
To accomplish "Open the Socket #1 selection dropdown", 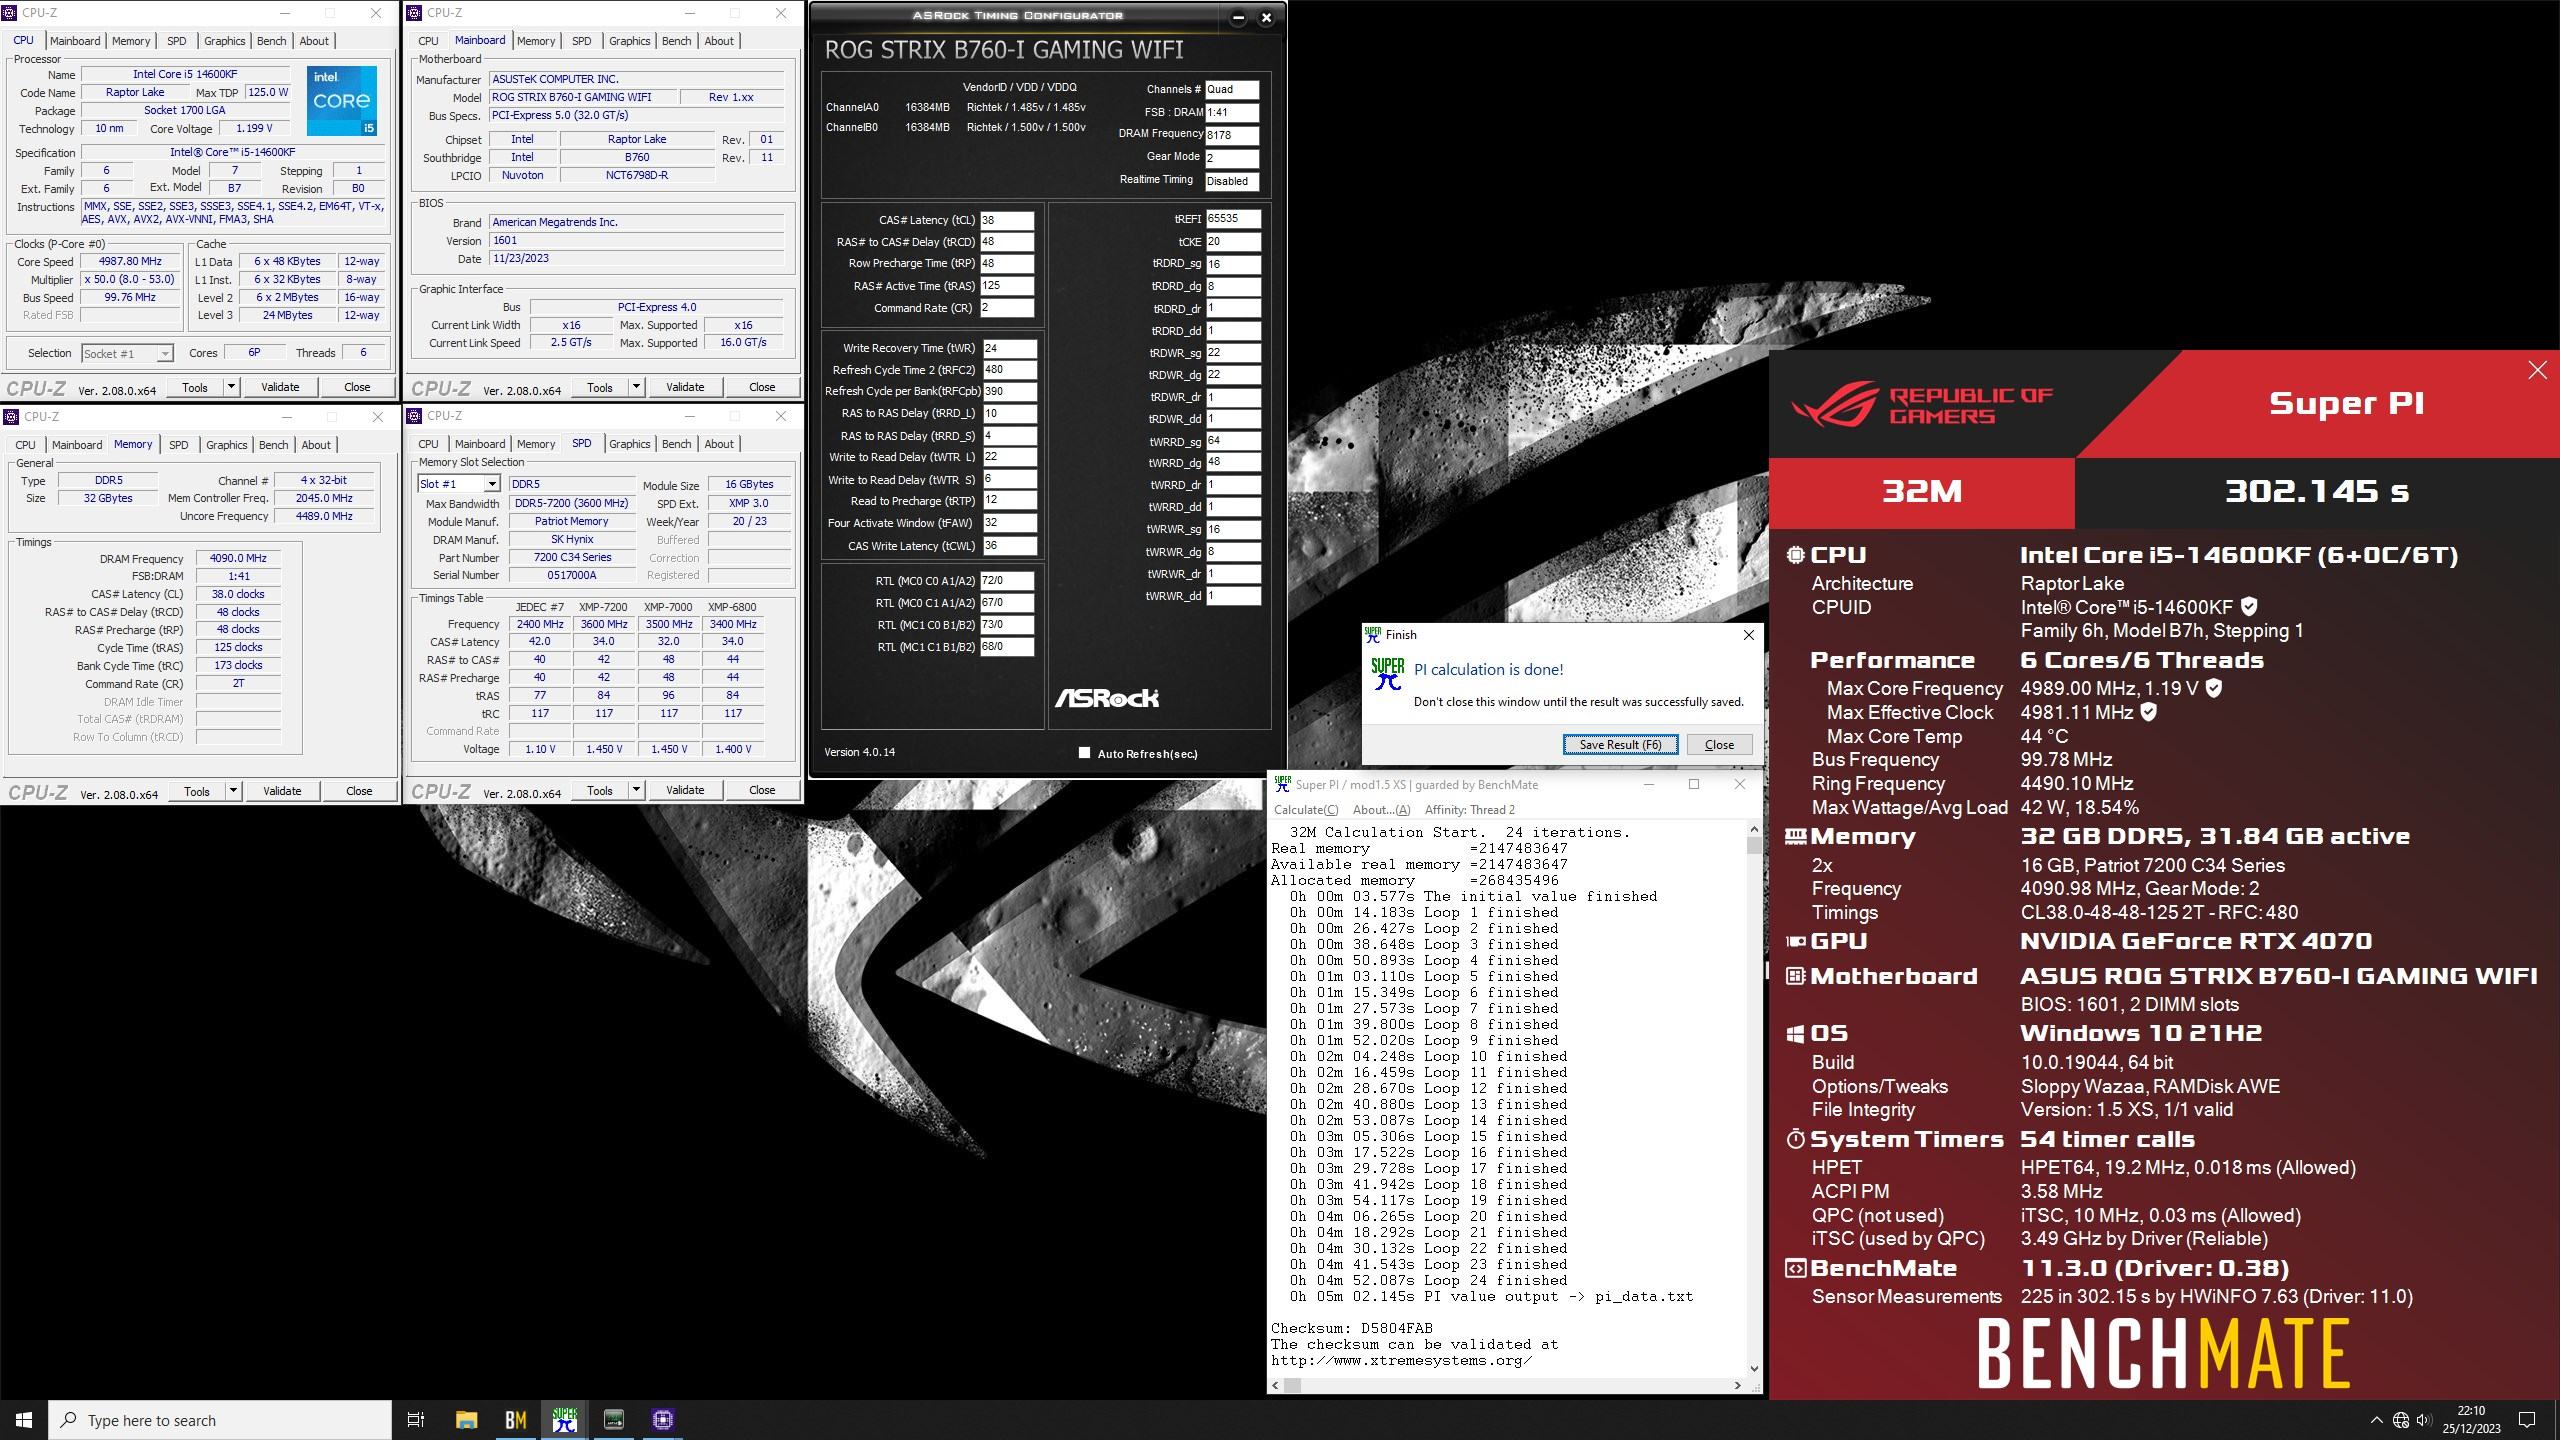I will tap(164, 354).
